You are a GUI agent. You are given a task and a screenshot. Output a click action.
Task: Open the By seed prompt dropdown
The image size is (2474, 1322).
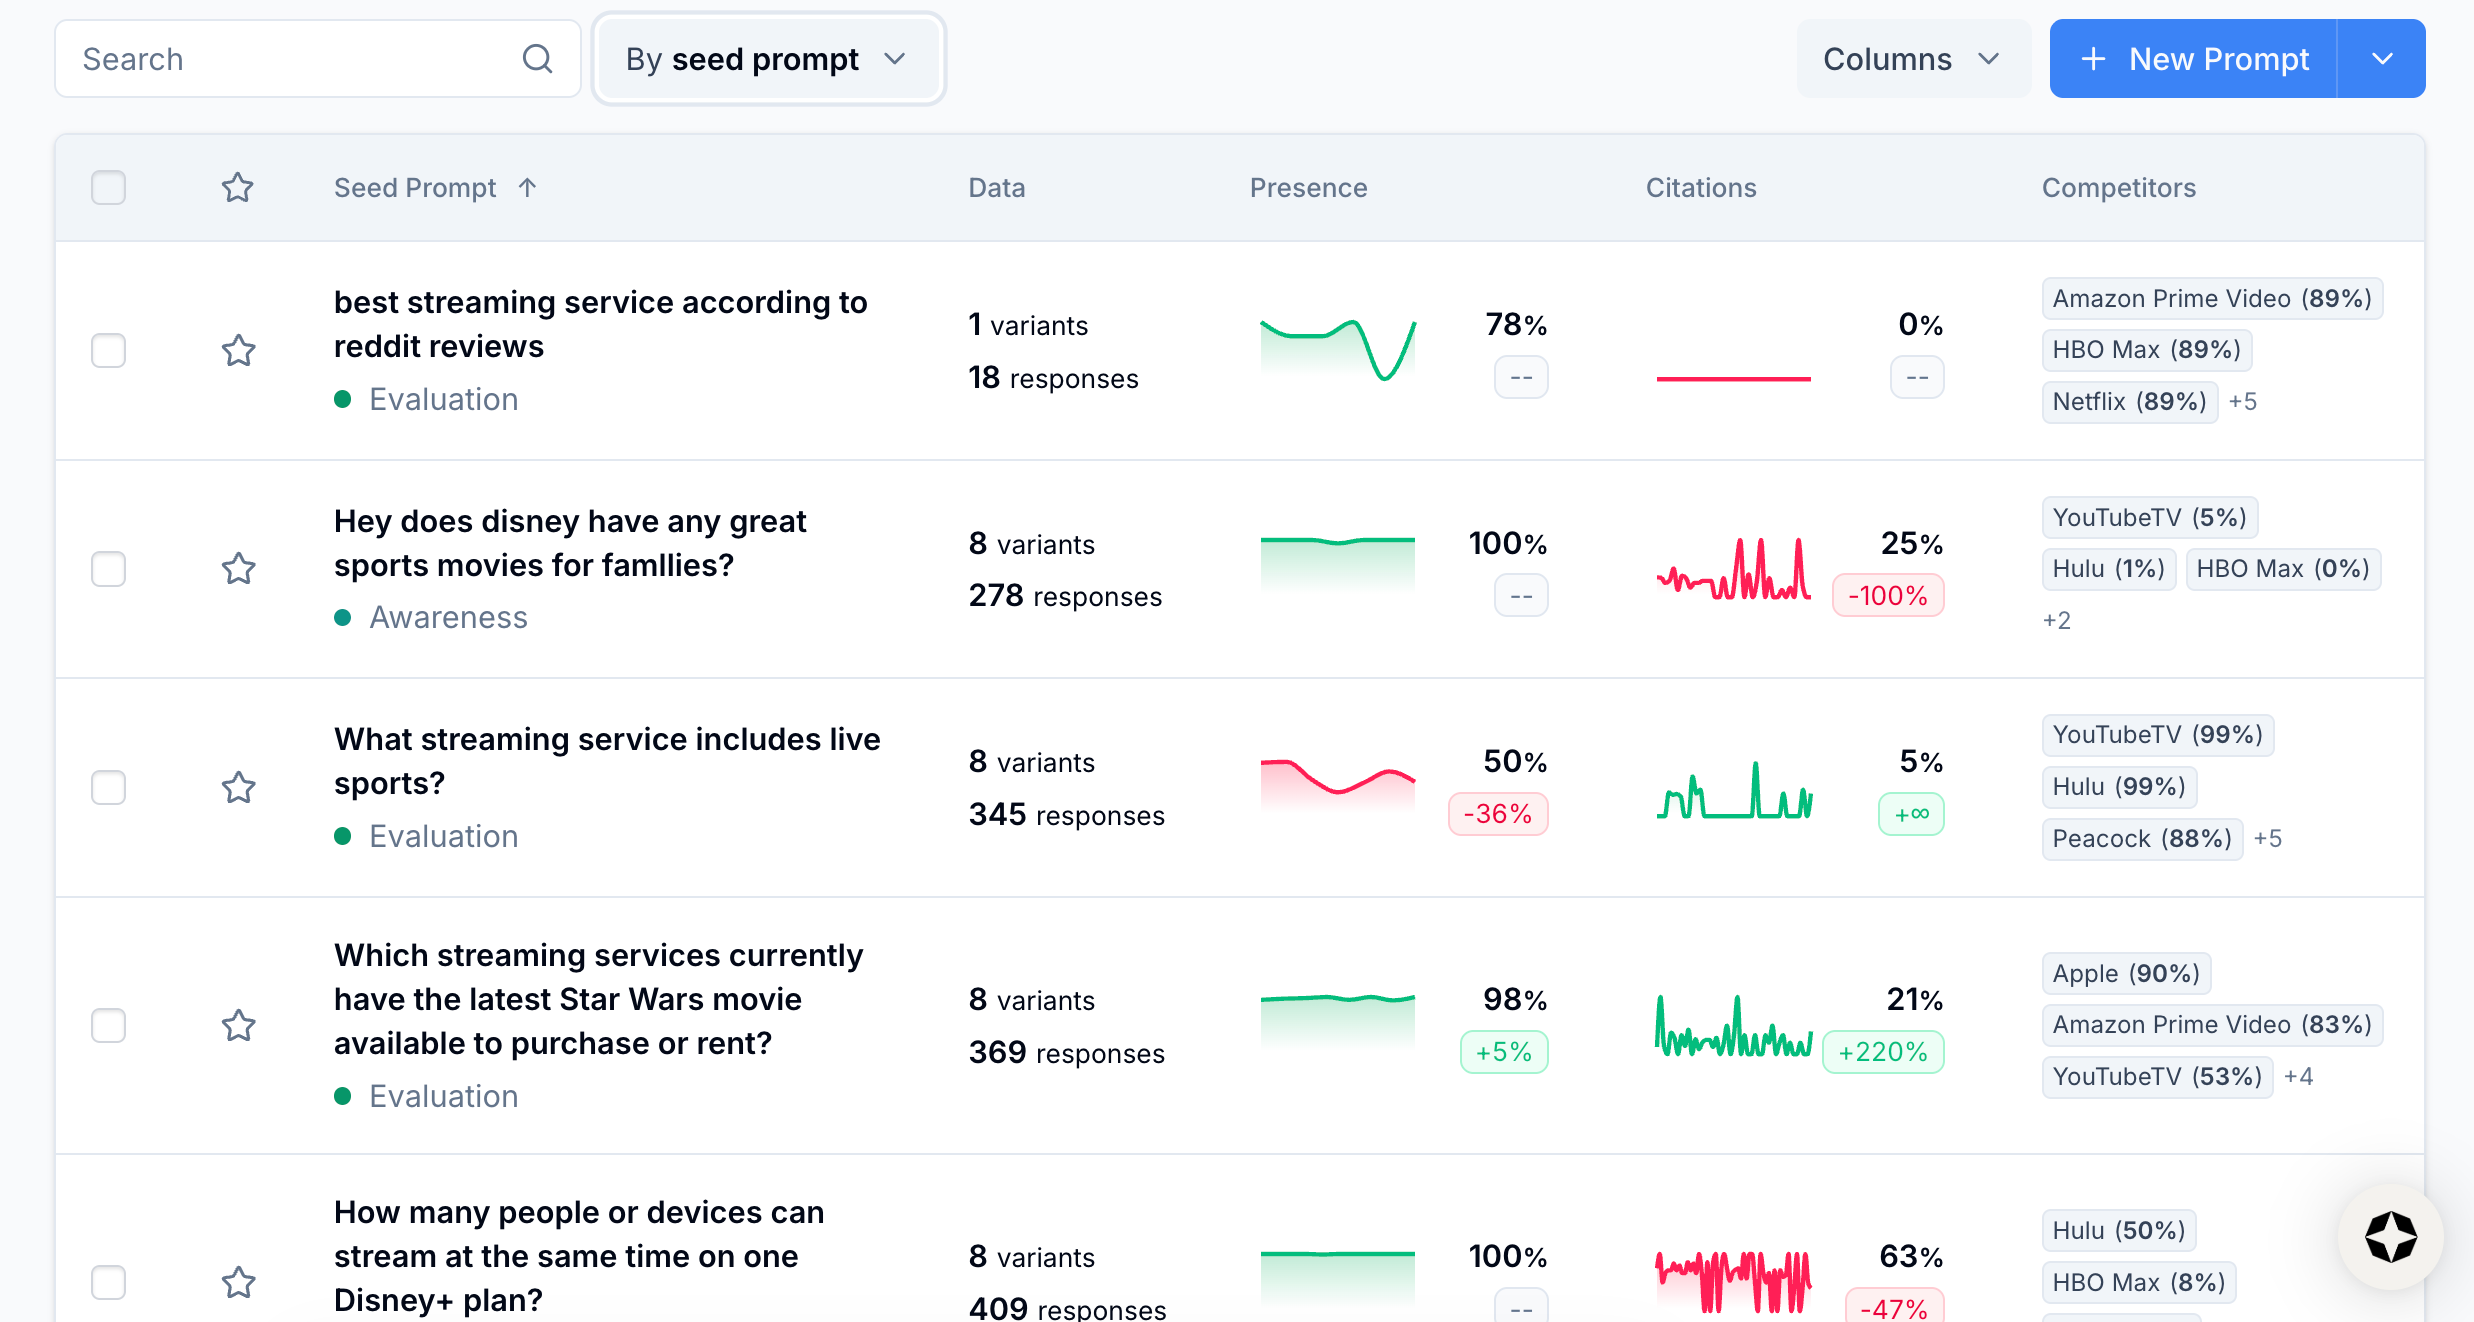pos(767,59)
